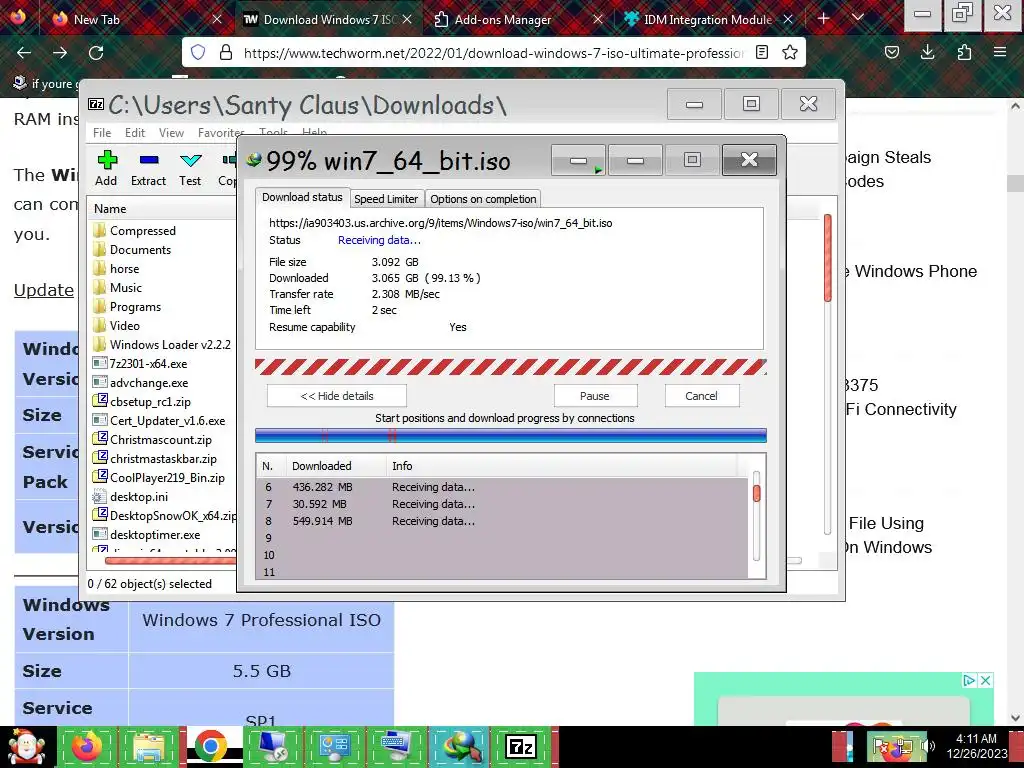
Task: Go forward in Firefox history
Action: (x=60, y=52)
